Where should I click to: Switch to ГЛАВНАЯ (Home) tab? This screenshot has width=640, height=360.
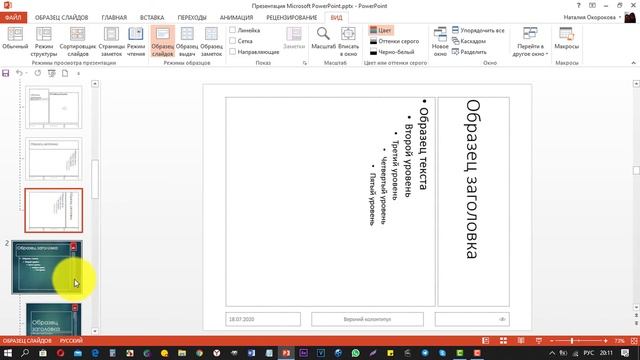[114, 18]
